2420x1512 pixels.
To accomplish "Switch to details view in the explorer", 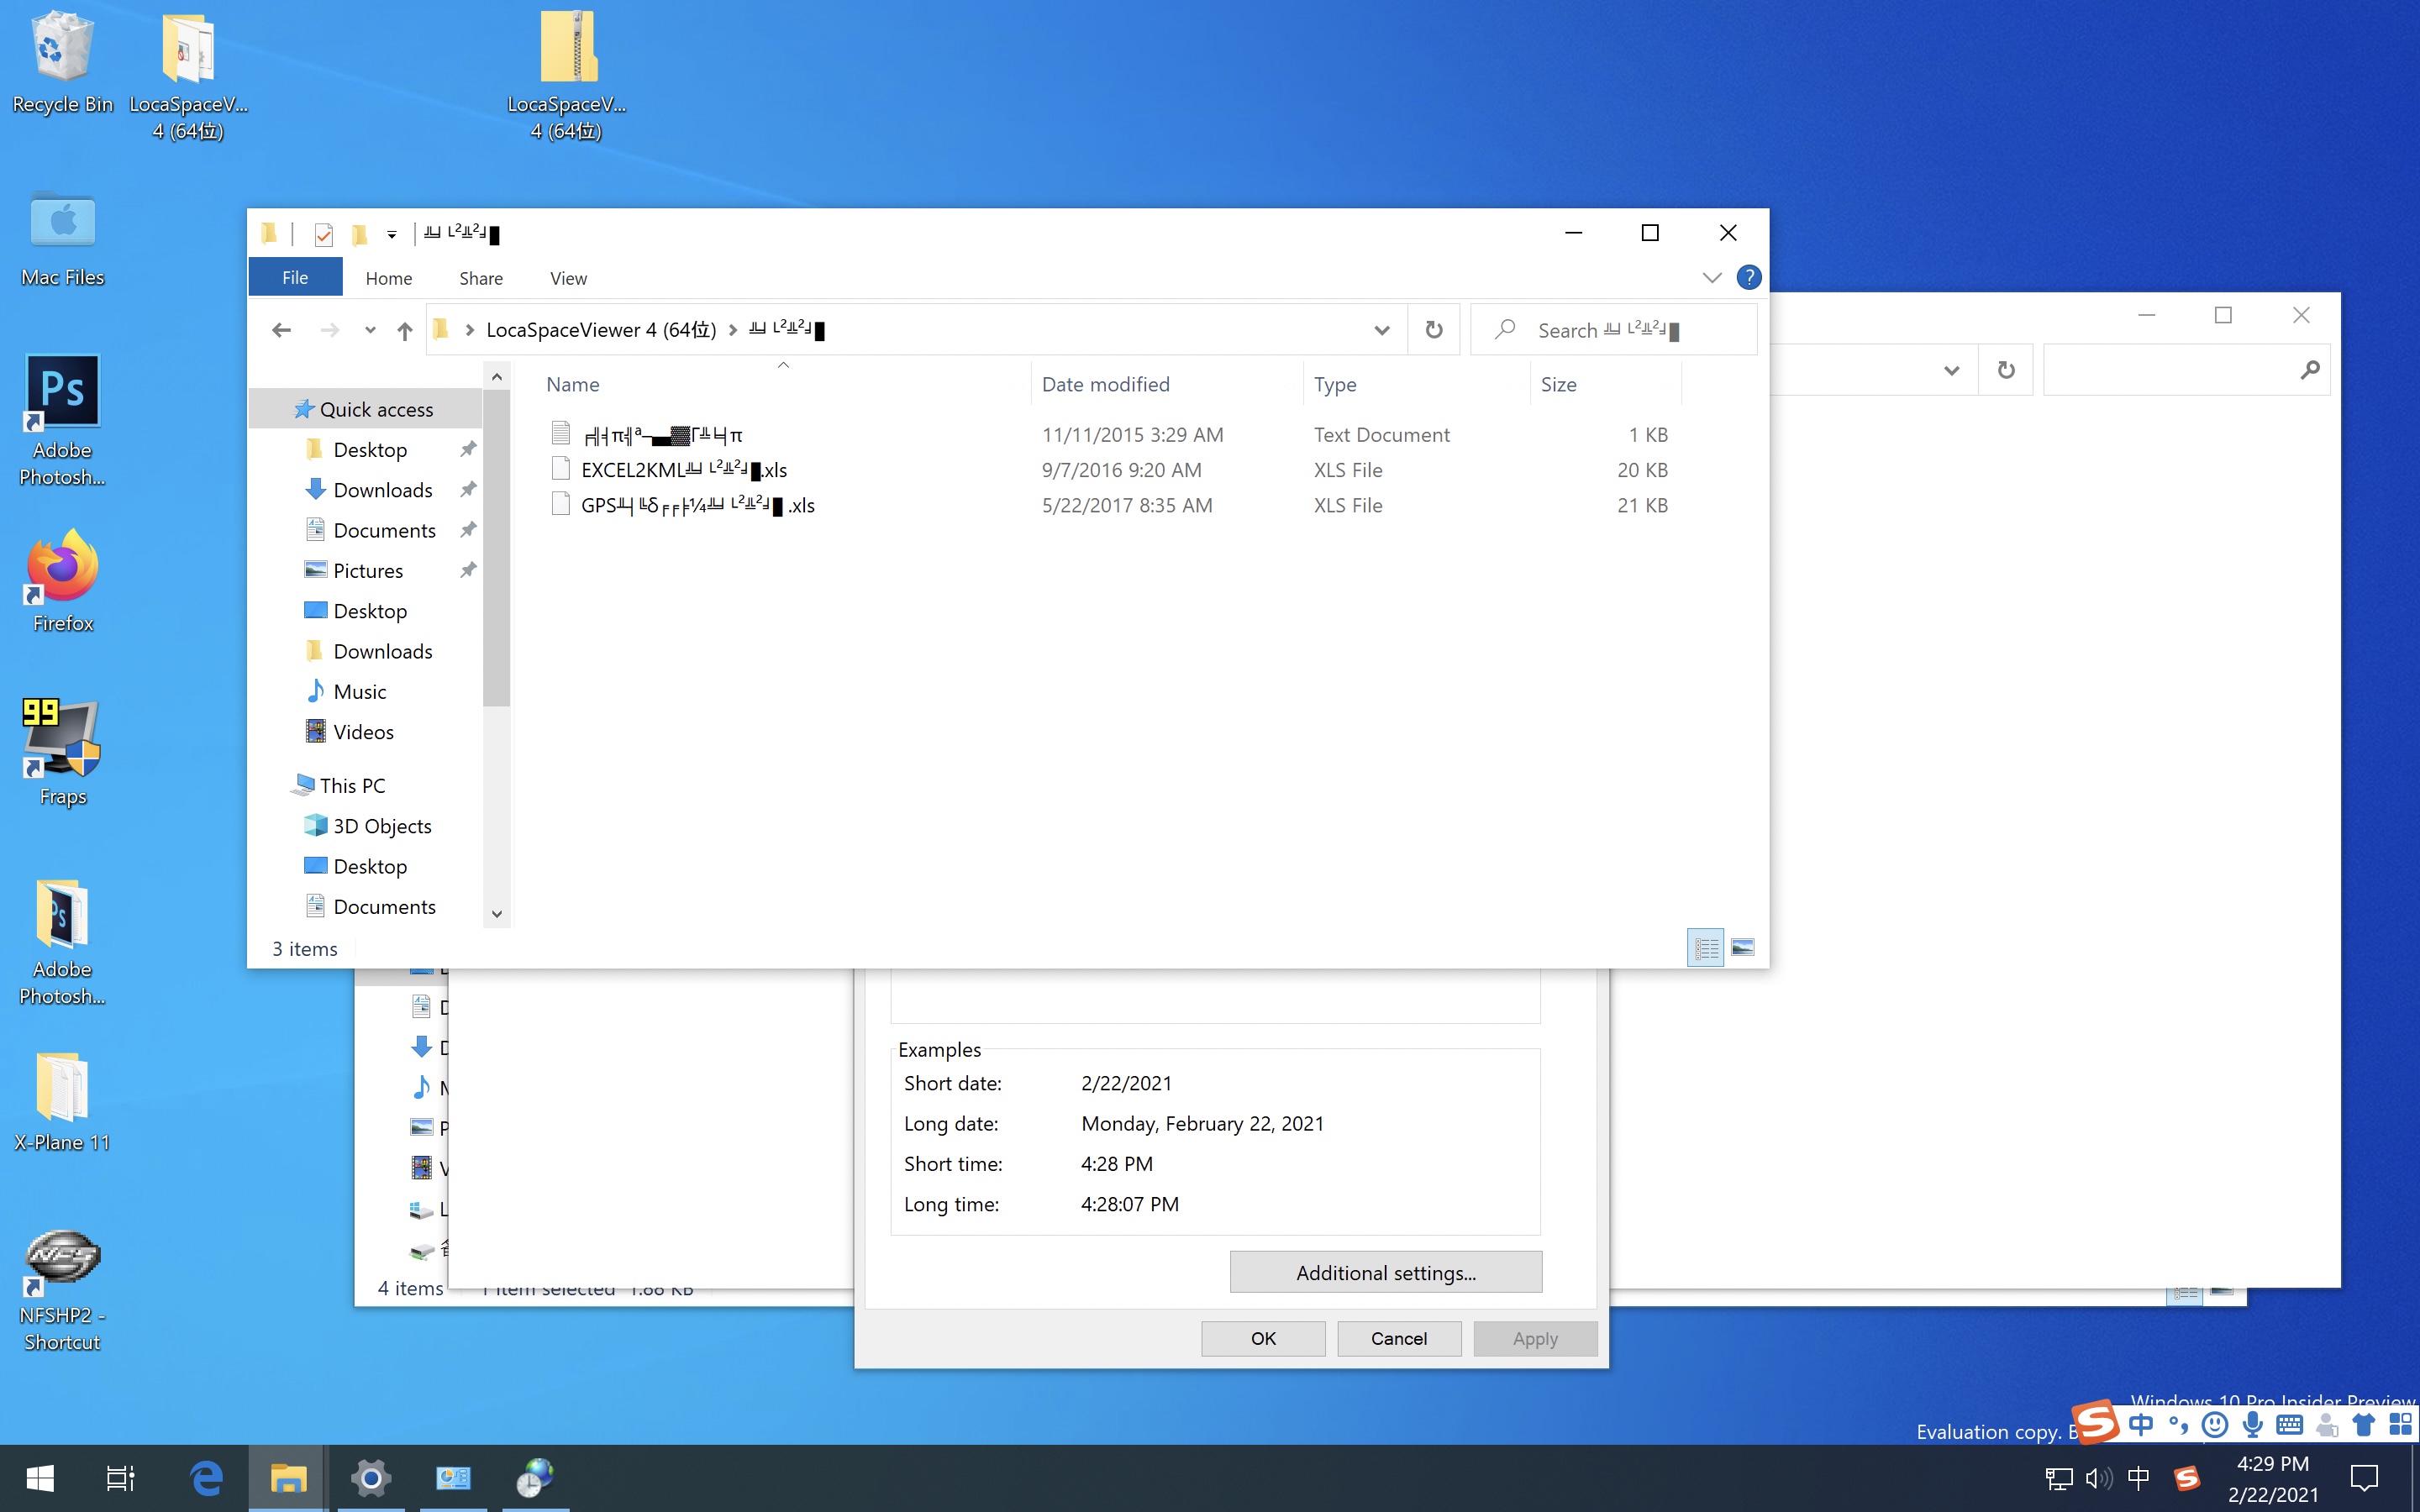I will pyautogui.click(x=1705, y=947).
